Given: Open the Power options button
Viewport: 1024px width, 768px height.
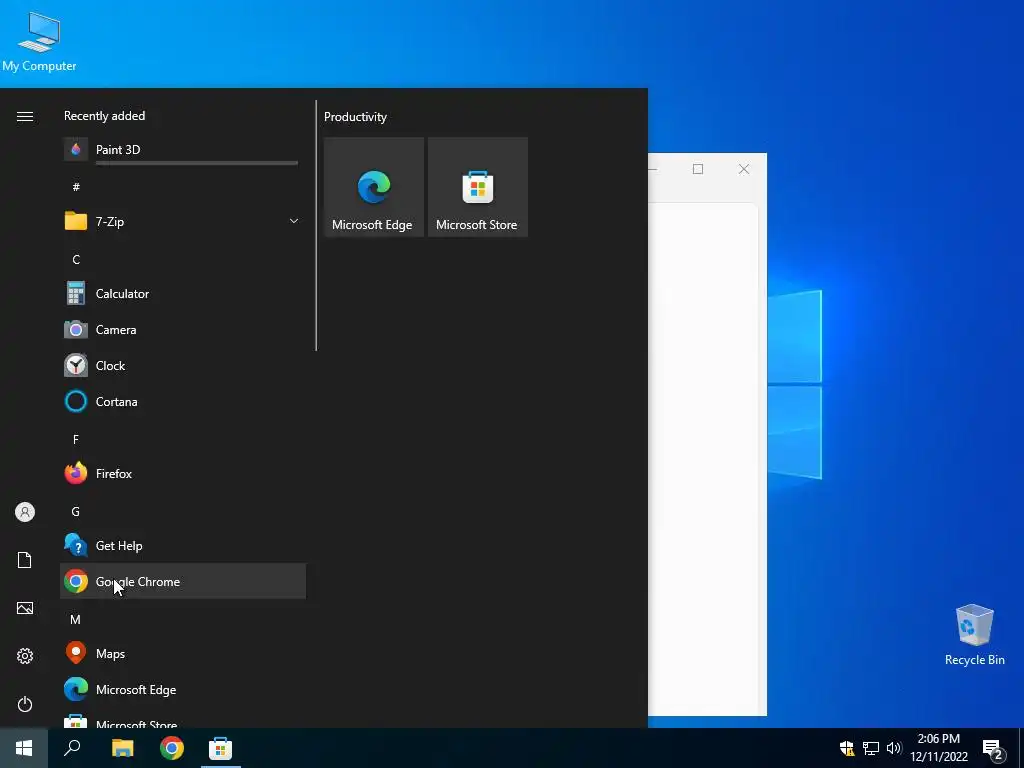Looking at the screenshot, I should pyautogui.click(x=25, y=704).
